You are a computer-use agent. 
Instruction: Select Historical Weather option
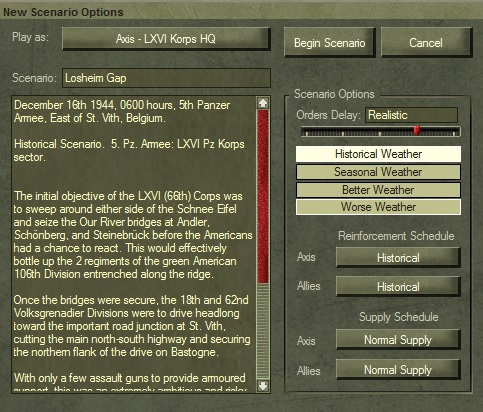378,154
